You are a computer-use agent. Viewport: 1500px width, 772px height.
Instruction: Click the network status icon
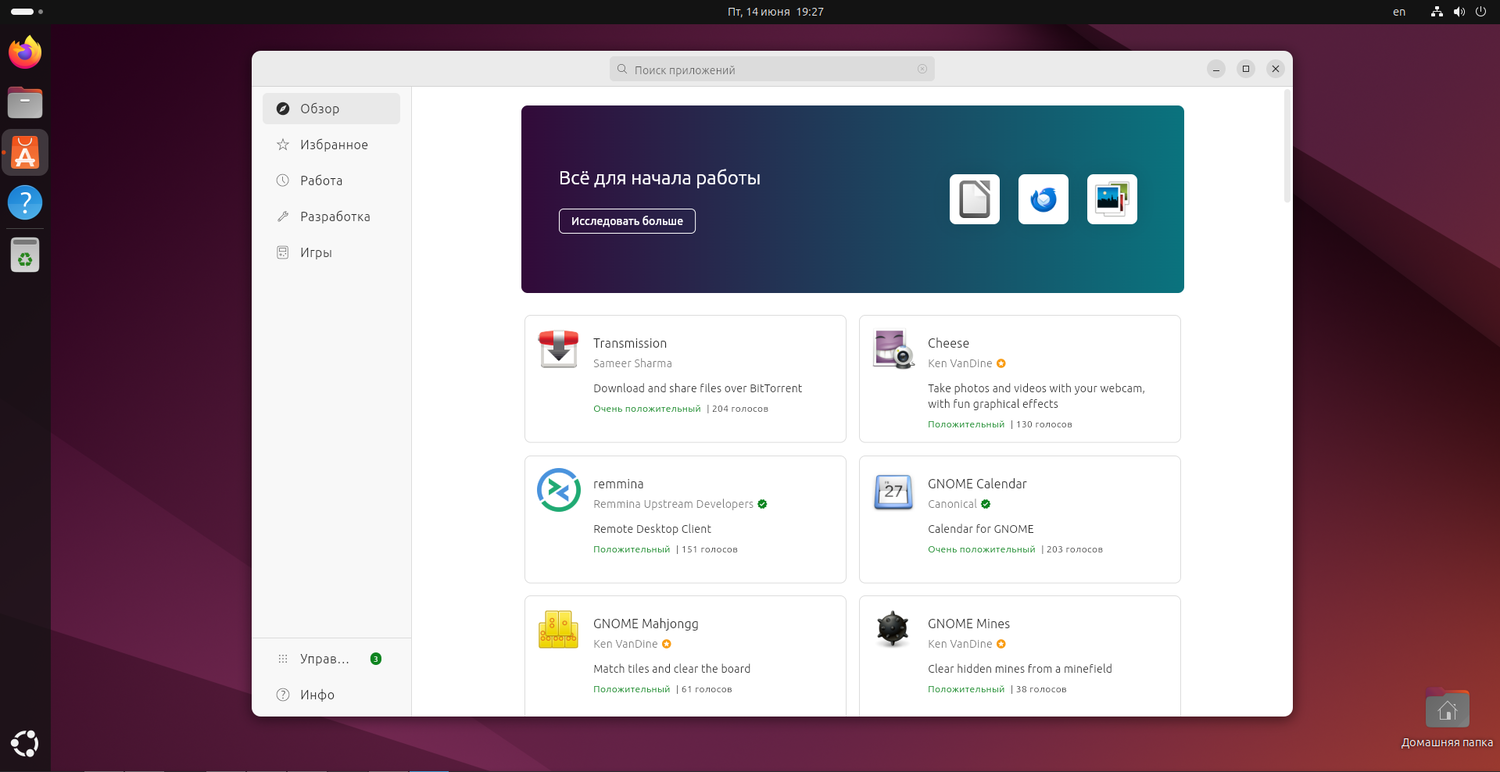pos(1436,12)
